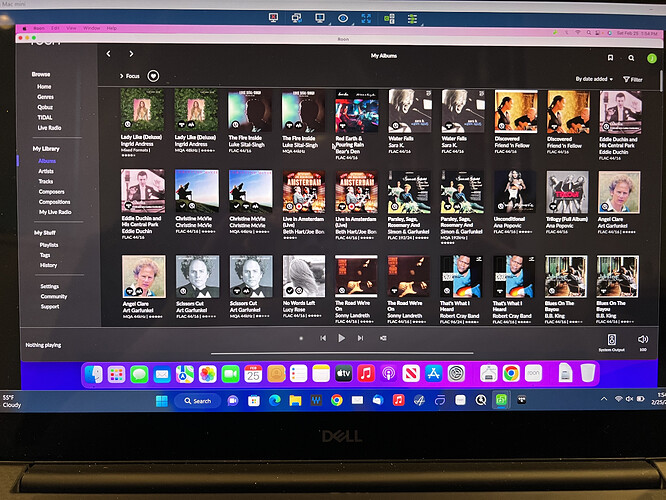Open Chrome in the macOS dock
Viewport: 666px width, 500px height.
(x=511, y=373)
